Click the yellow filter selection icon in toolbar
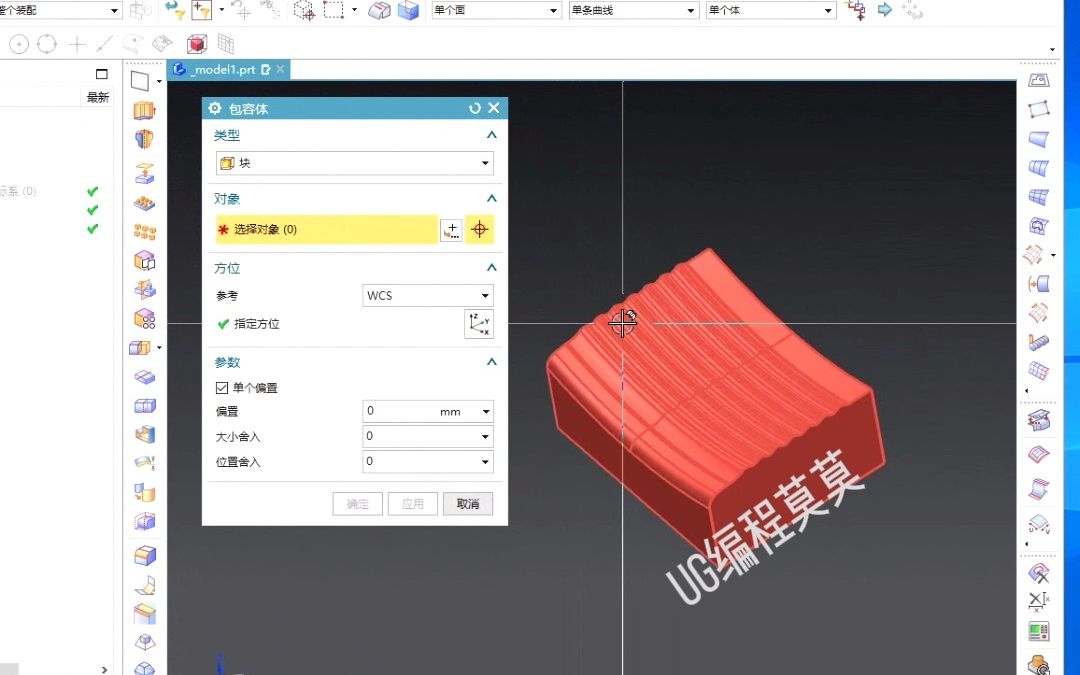 [x=200, y=11]
